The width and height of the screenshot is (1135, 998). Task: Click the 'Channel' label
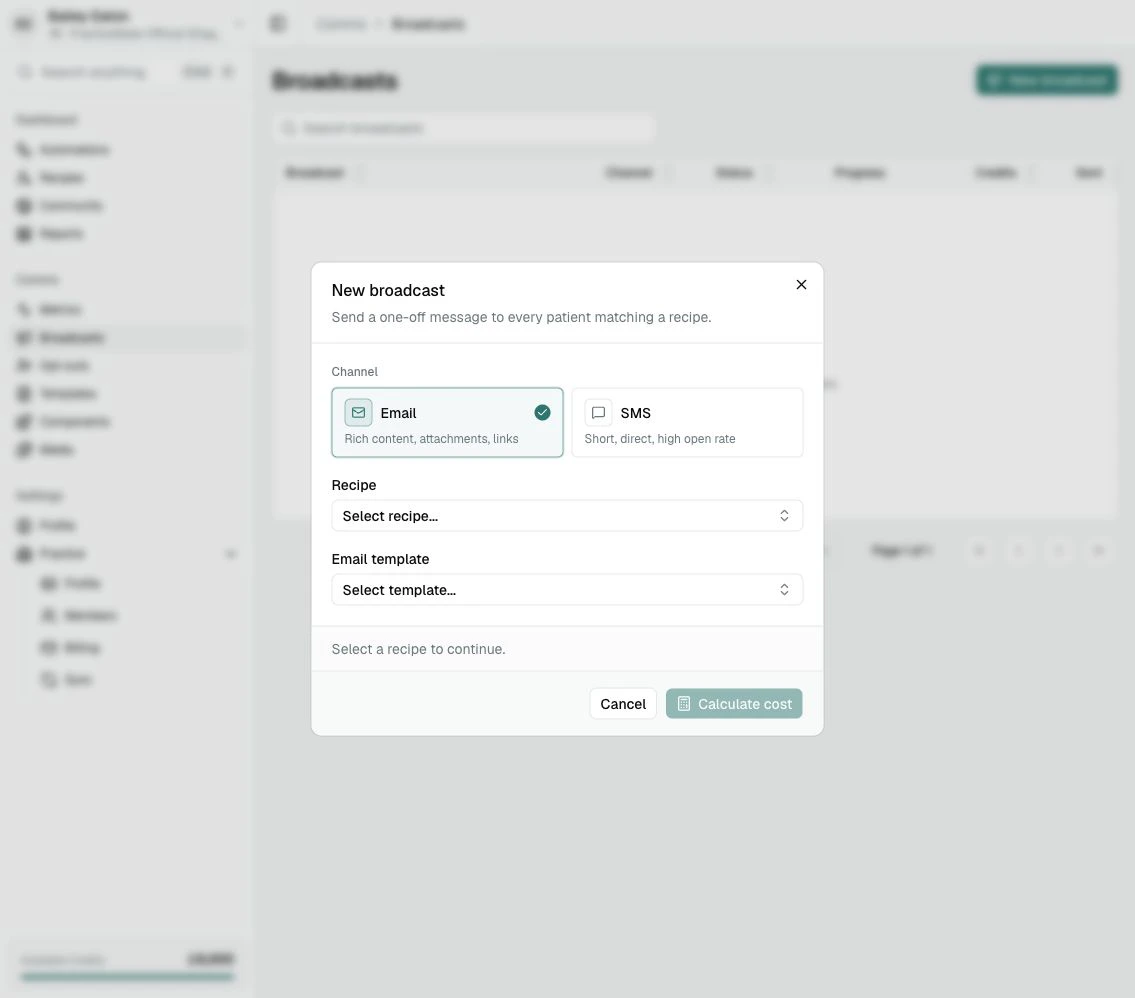point(355,371)
